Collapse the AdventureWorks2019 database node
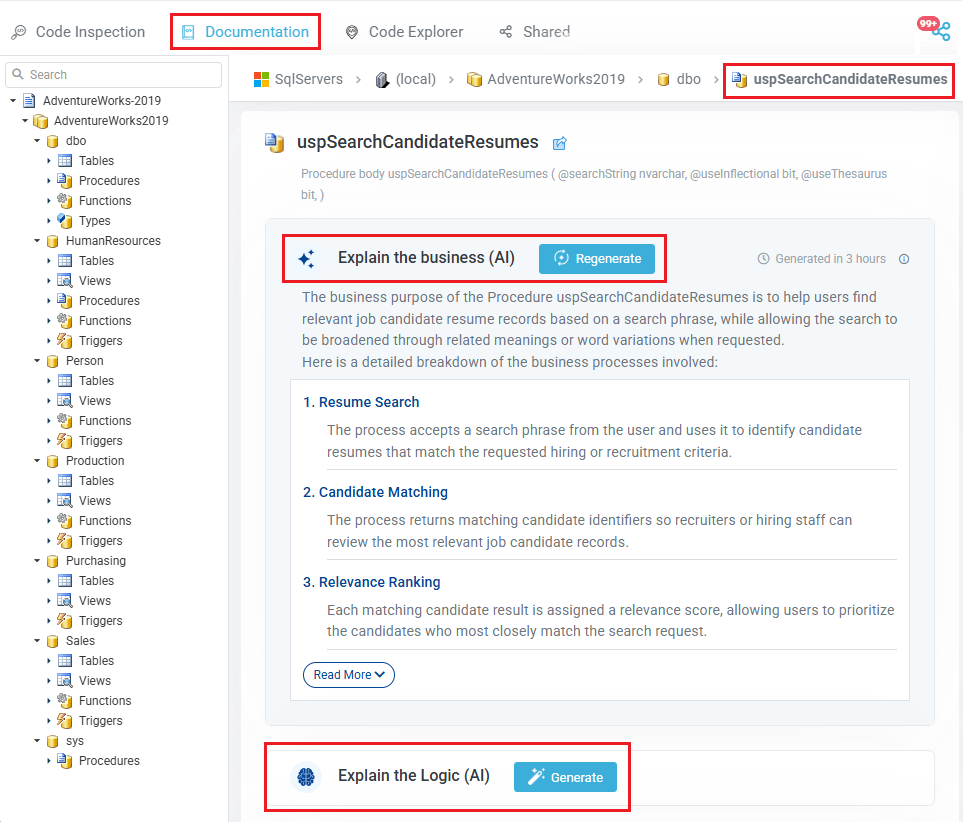The image size is (963, 822). 25,120
